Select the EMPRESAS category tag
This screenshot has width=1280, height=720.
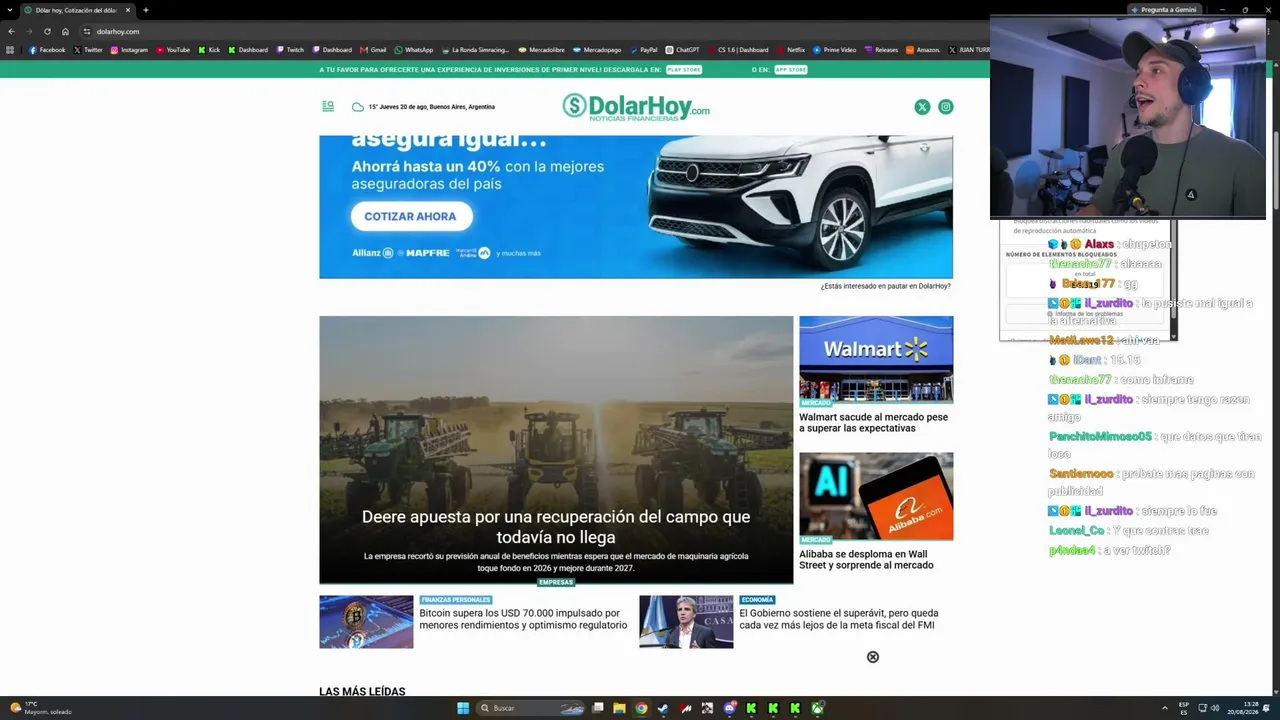[556, 582]
